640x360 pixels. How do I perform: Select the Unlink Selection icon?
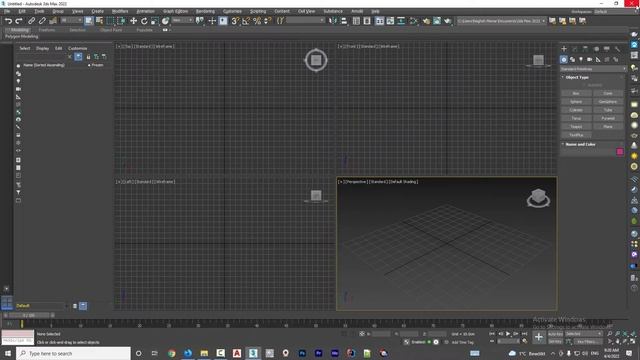[x=42, y=21]
